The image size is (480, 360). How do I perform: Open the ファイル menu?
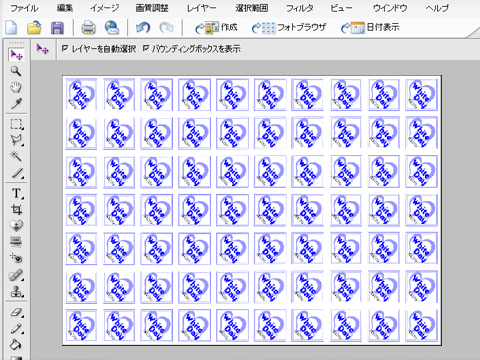pos(24,8)
